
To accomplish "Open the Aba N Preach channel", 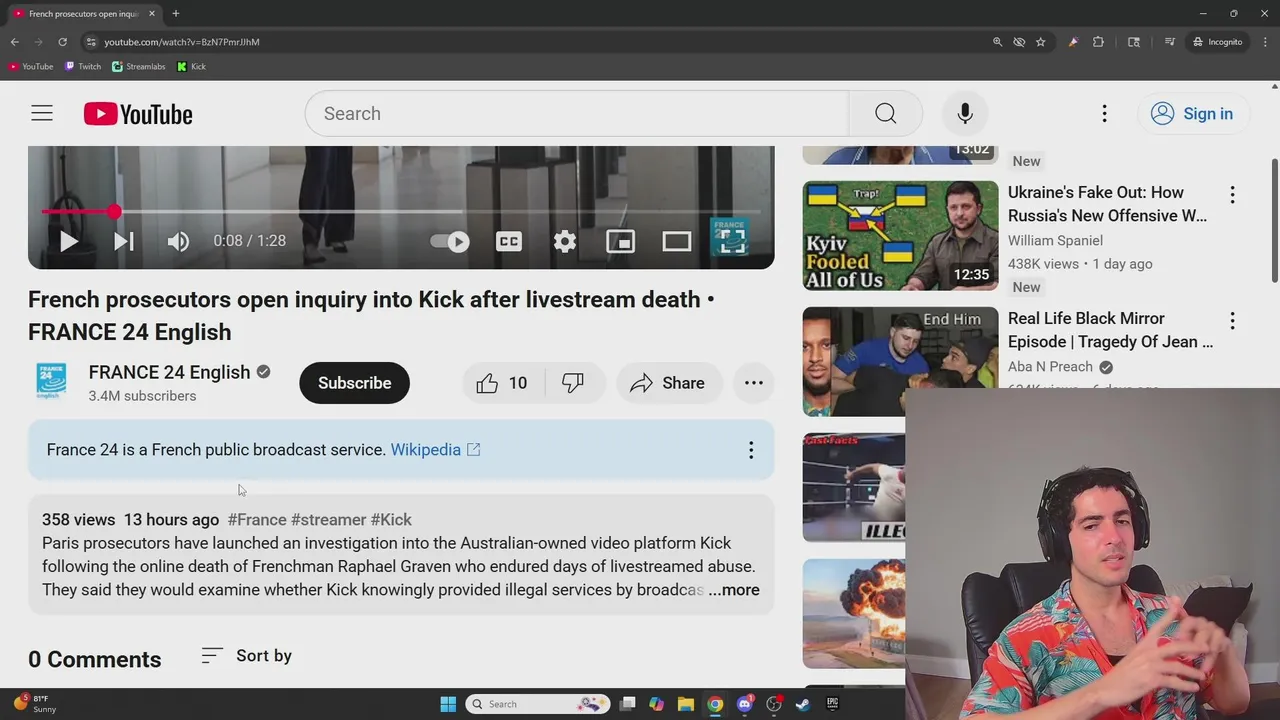I will (x=1050, y=367).
